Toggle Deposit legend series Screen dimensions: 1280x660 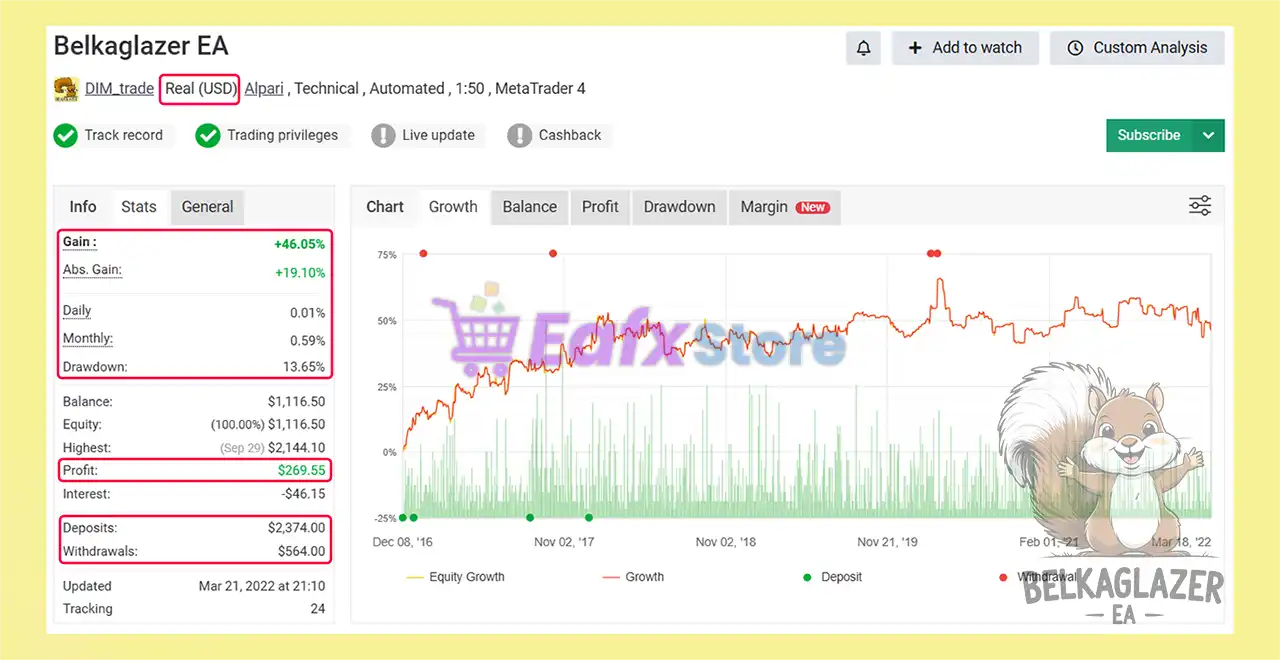tap(832, 577)
